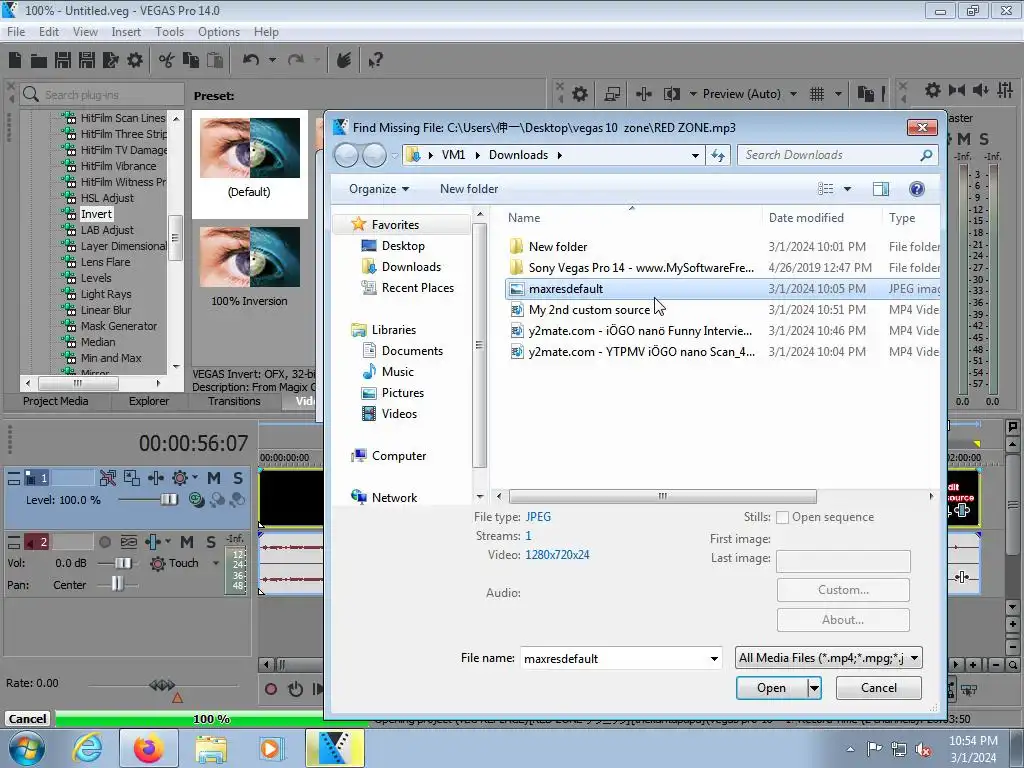The height and width of the screenshot is (768, 1024).
Task: Click the downmix output icon in master bus
Action: [x=957, y=89]
